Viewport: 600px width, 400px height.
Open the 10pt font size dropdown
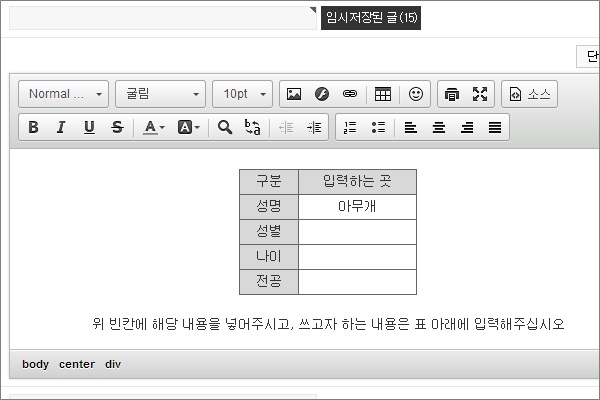pos(243,94)
